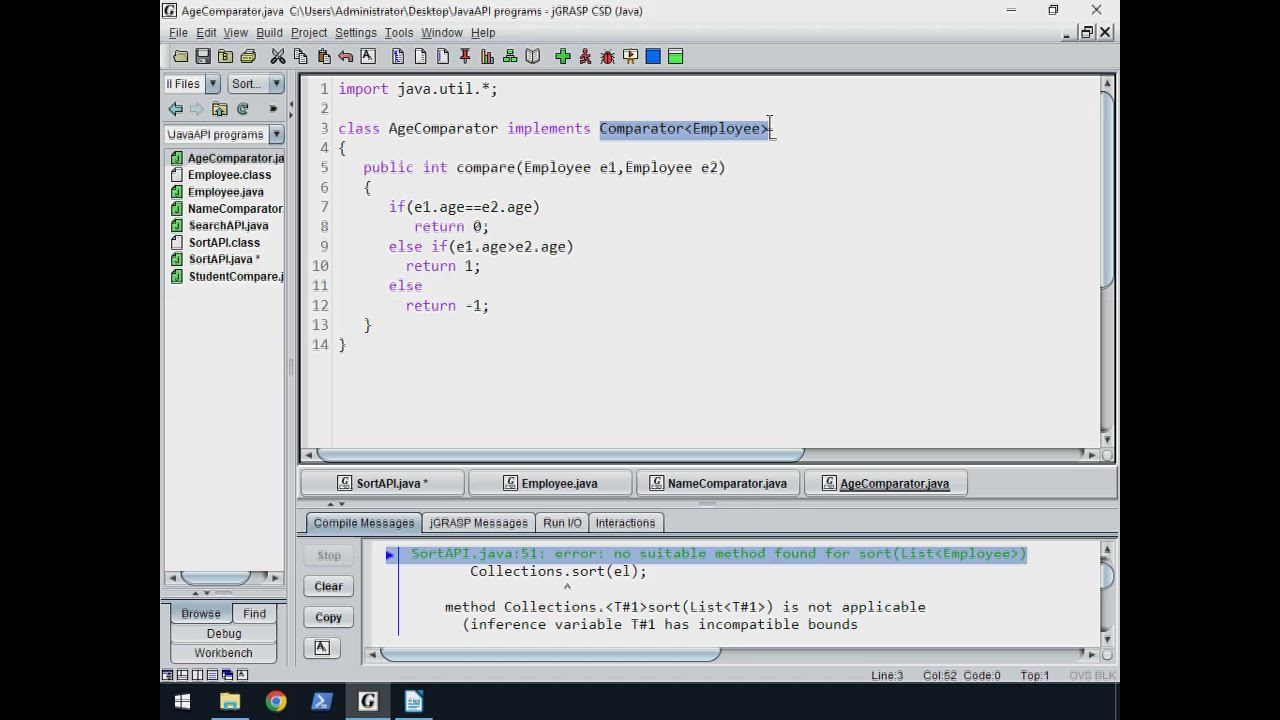Expand the JavaAPI programs folder dropdown

(276, 134)
